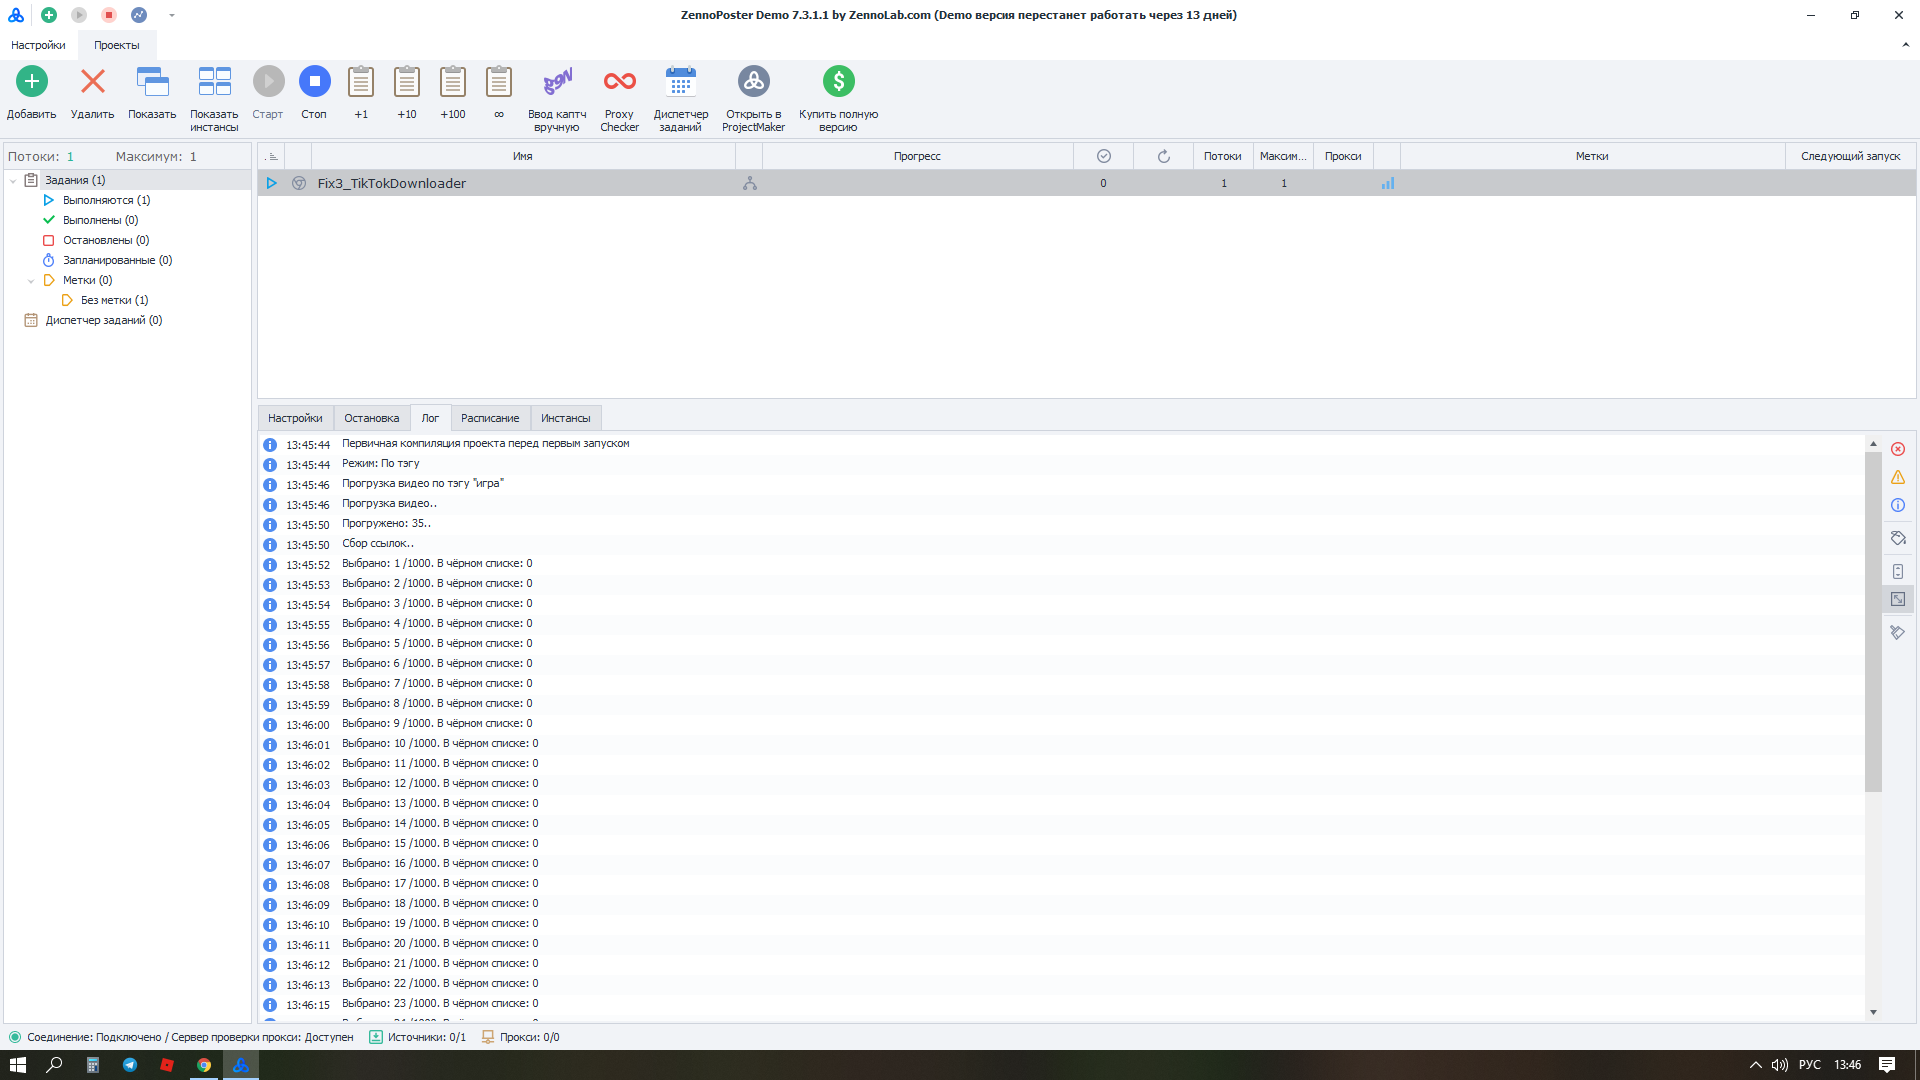Toggle warning messages filter in log
This screenshot has width=1920, height=1080.
click(x=1897, y=477)
